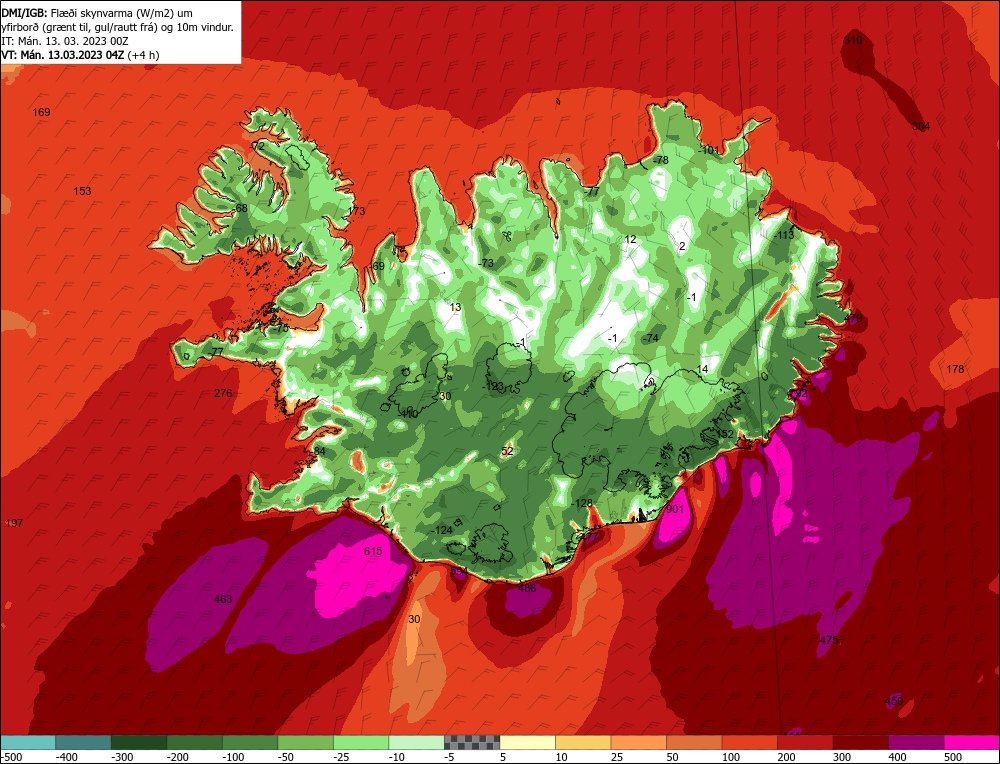This screenshot has height=764, width=1000.
Task: Click the value -68 on the Westfjords
Action: point(239,208)
